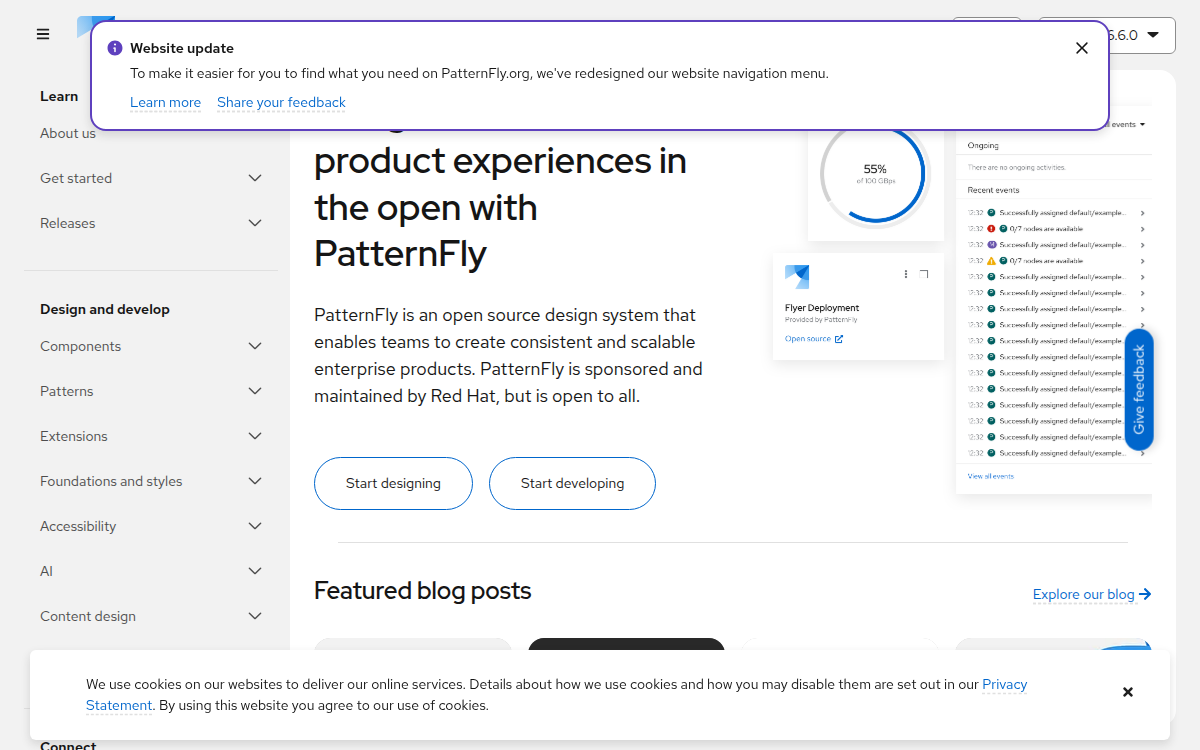The height and width of the screenshot is (750, 1200).
Task: Click the Learn section title in sidebar
Action: pyautogui.click(x=59, y=96)
